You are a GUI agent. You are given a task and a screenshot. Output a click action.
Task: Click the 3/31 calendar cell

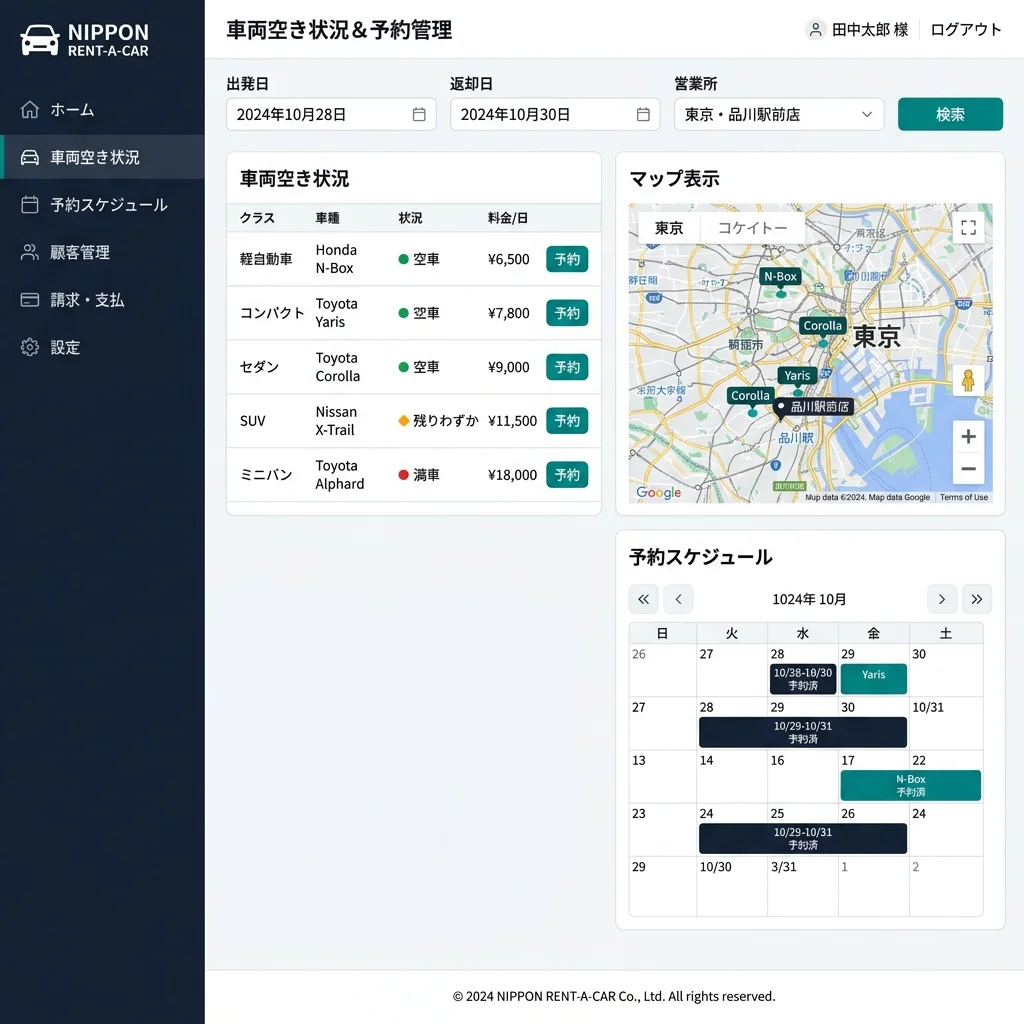tap(803, 886)
